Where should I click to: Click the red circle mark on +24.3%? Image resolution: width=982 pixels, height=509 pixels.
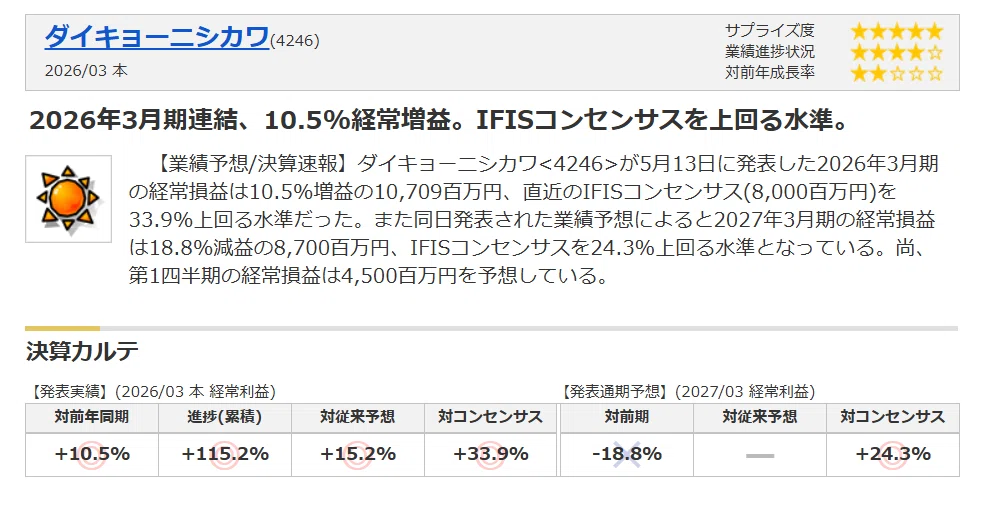click(893, 455)
